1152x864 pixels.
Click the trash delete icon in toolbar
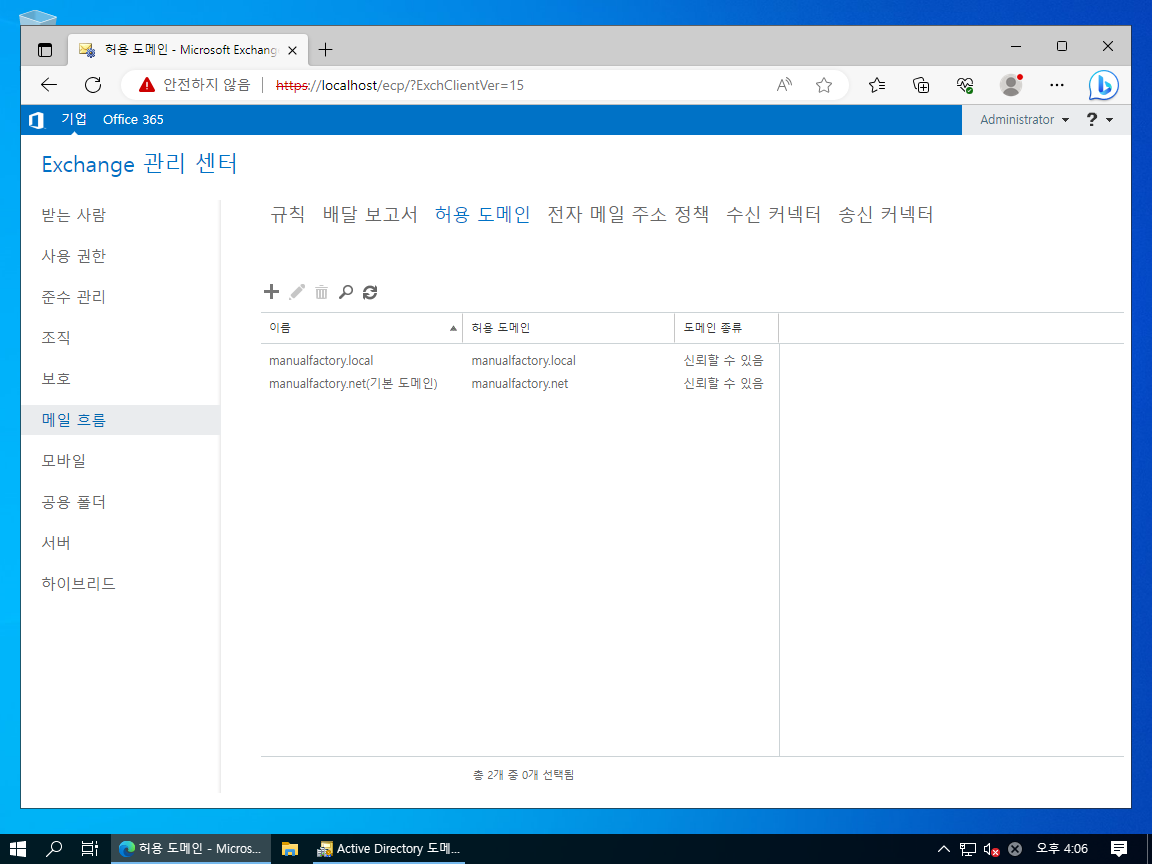(x=321, y=292)
